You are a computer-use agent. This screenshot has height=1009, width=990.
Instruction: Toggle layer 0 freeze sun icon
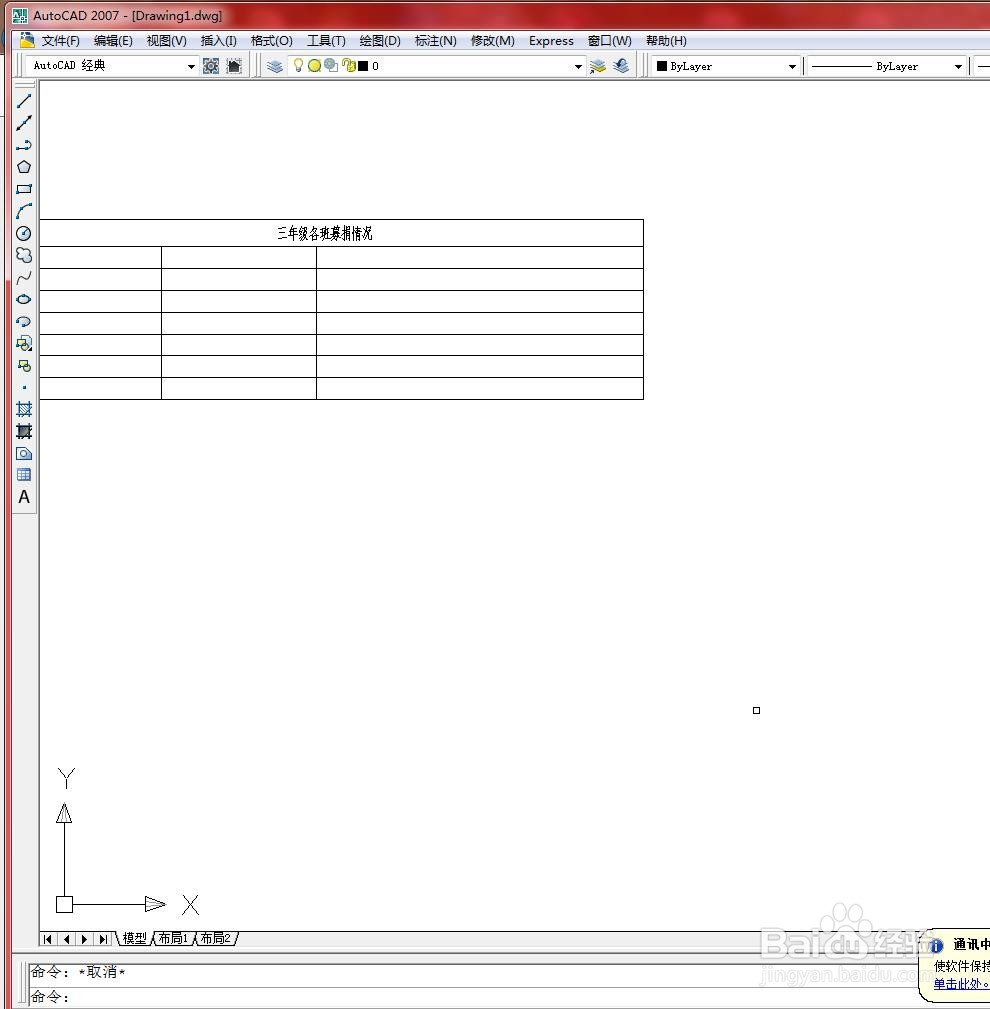(314, 66)
